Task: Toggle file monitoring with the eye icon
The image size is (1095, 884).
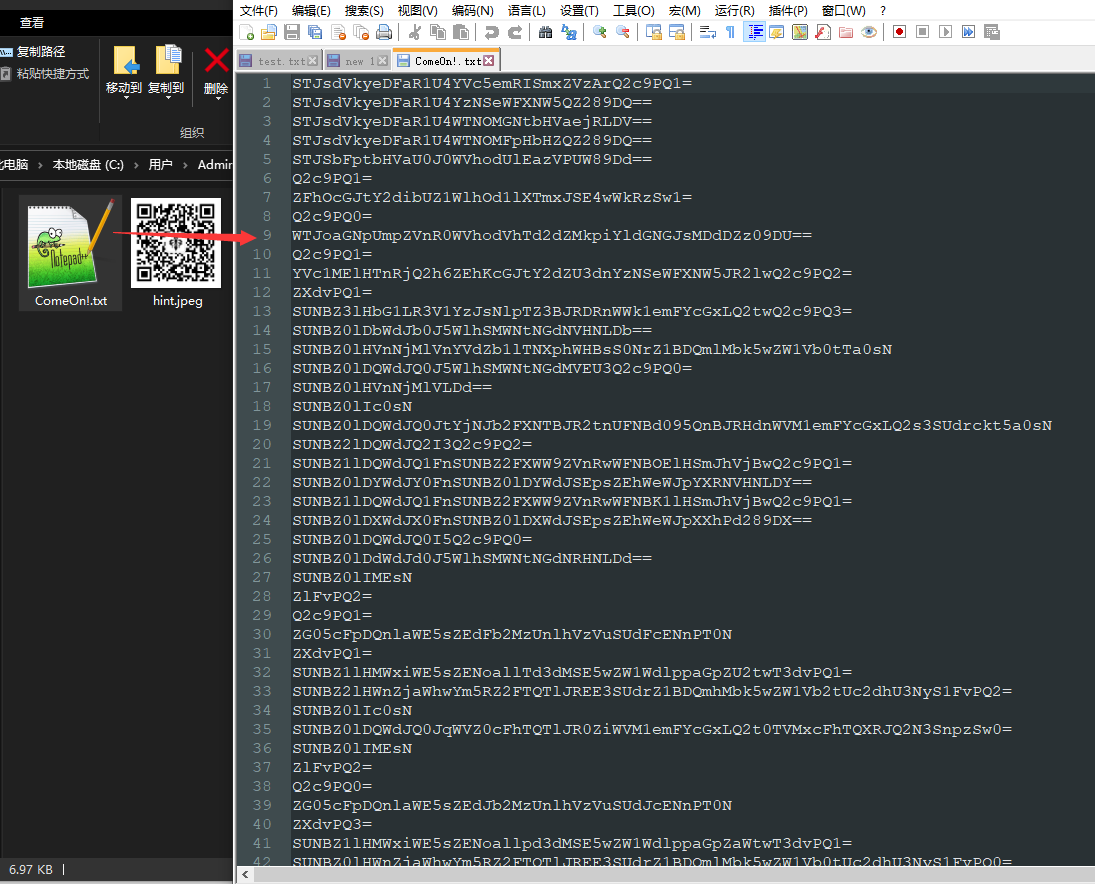Action: tap(867, 32)
